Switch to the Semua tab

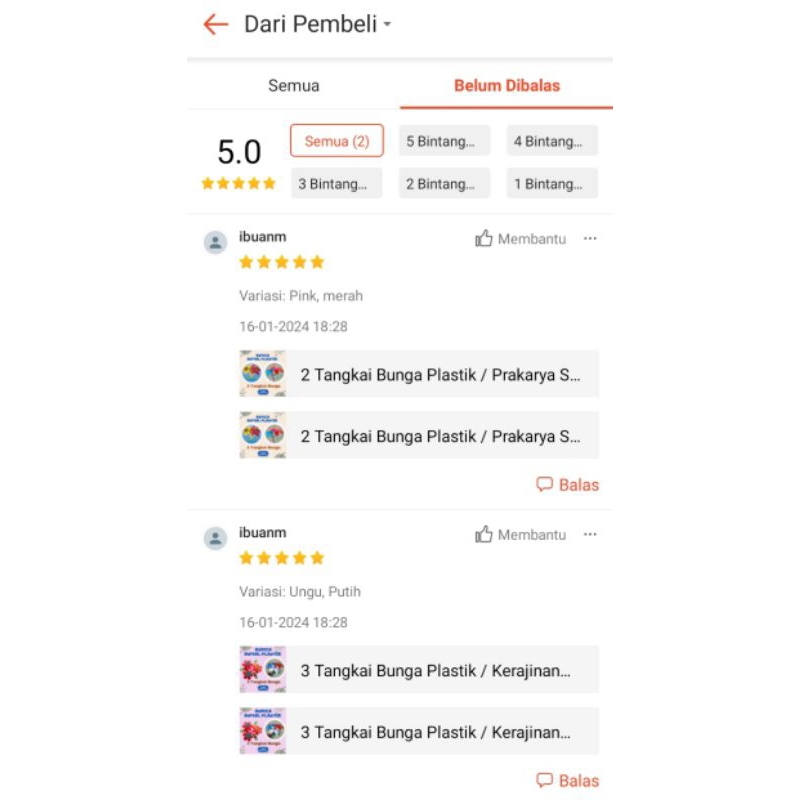[x=293, y=86]
